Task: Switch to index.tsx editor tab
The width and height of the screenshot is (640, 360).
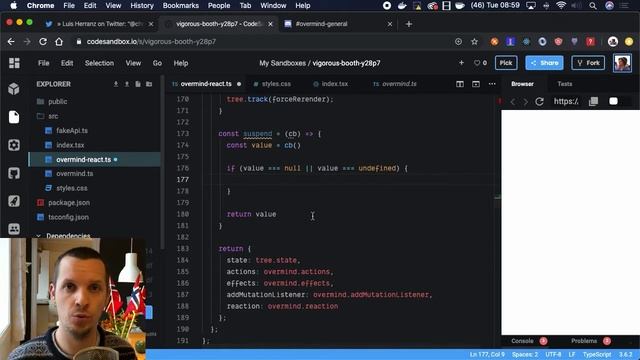Action: click(331, 84)
